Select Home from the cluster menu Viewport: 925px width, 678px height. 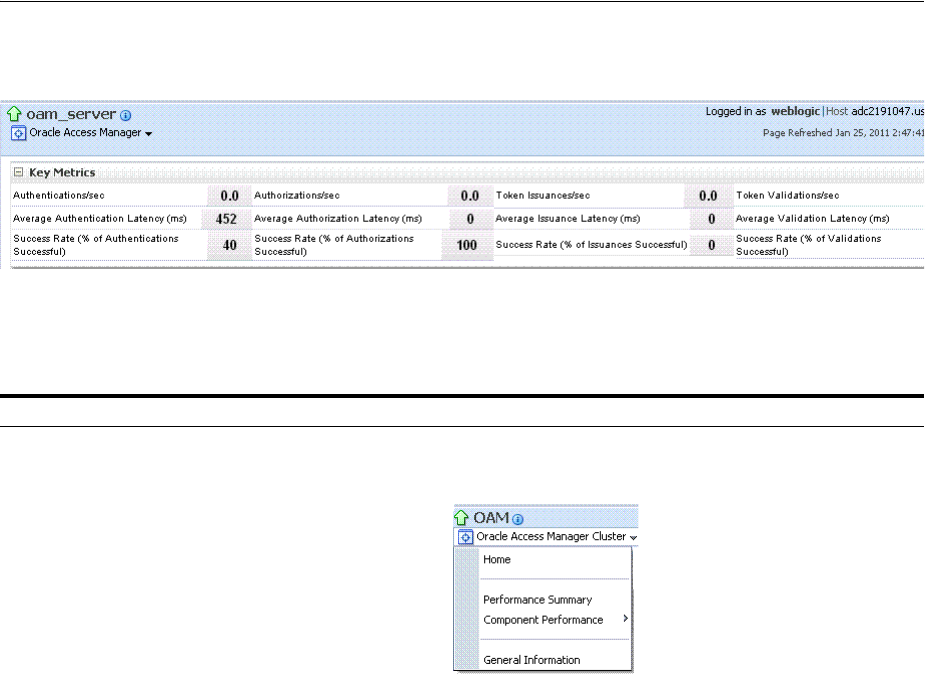(x=497, y=559)
